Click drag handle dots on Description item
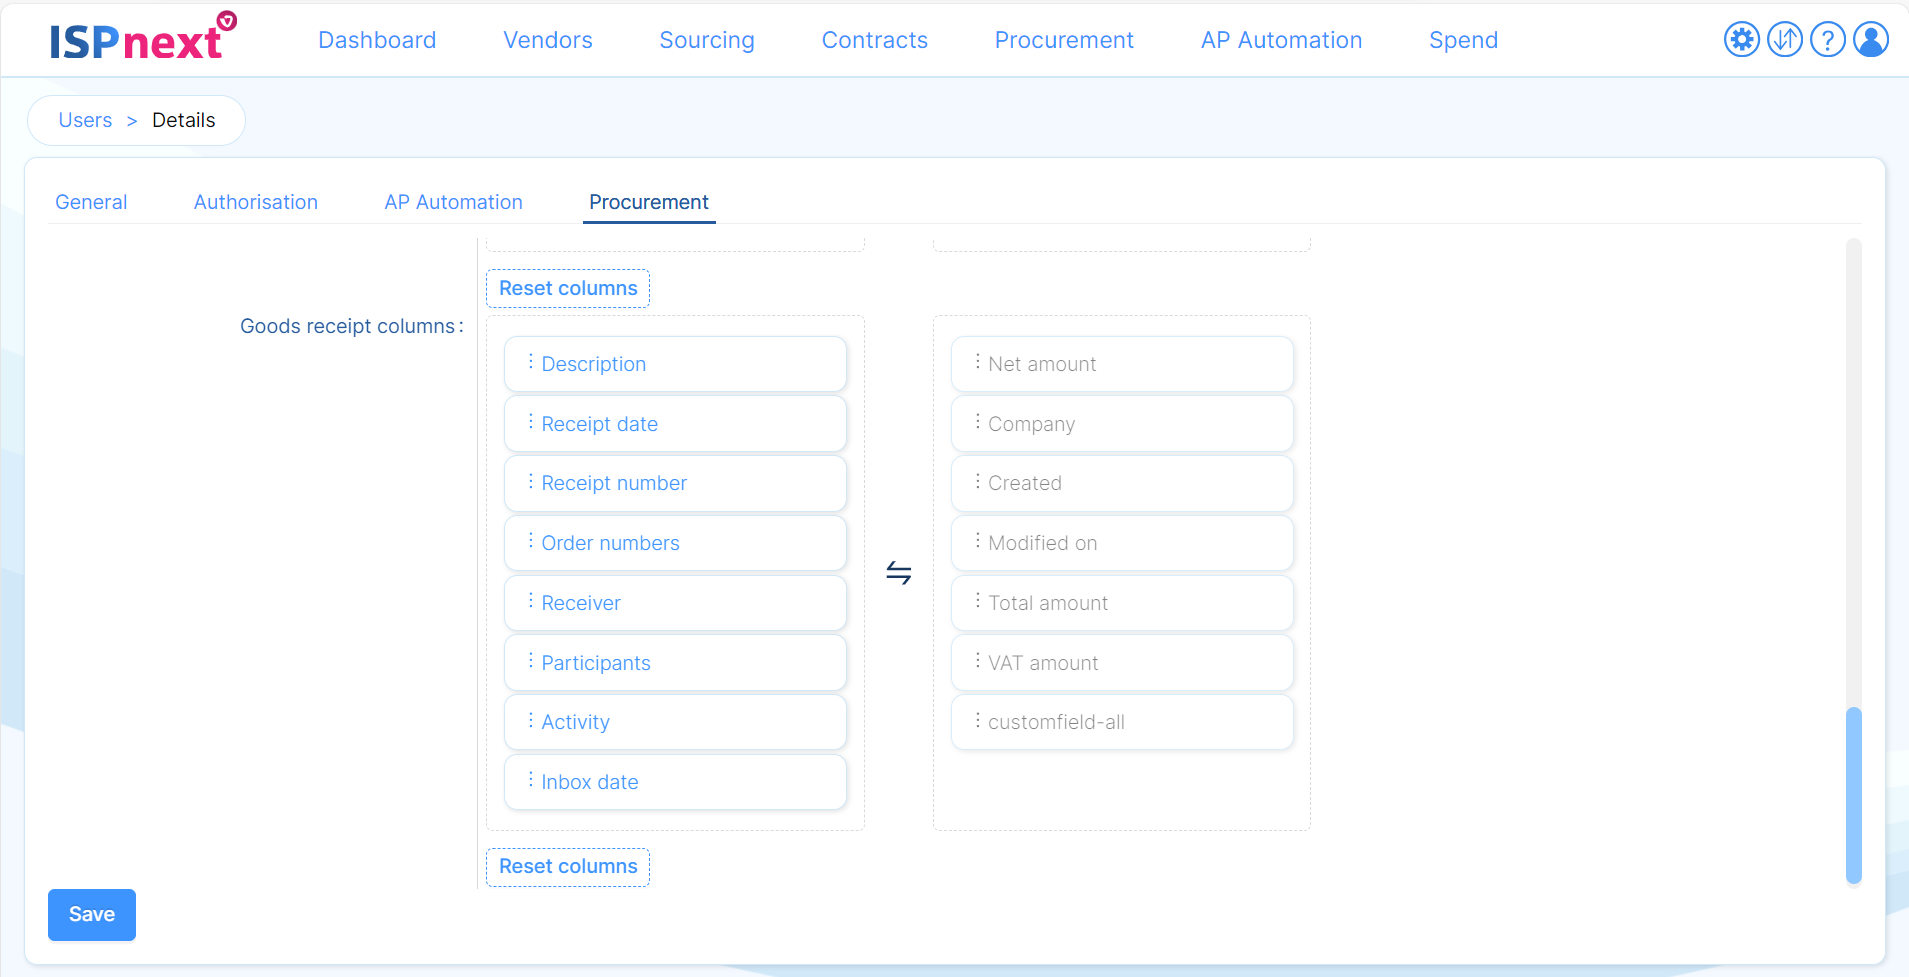1909x977 pixels. coord(530,363)
